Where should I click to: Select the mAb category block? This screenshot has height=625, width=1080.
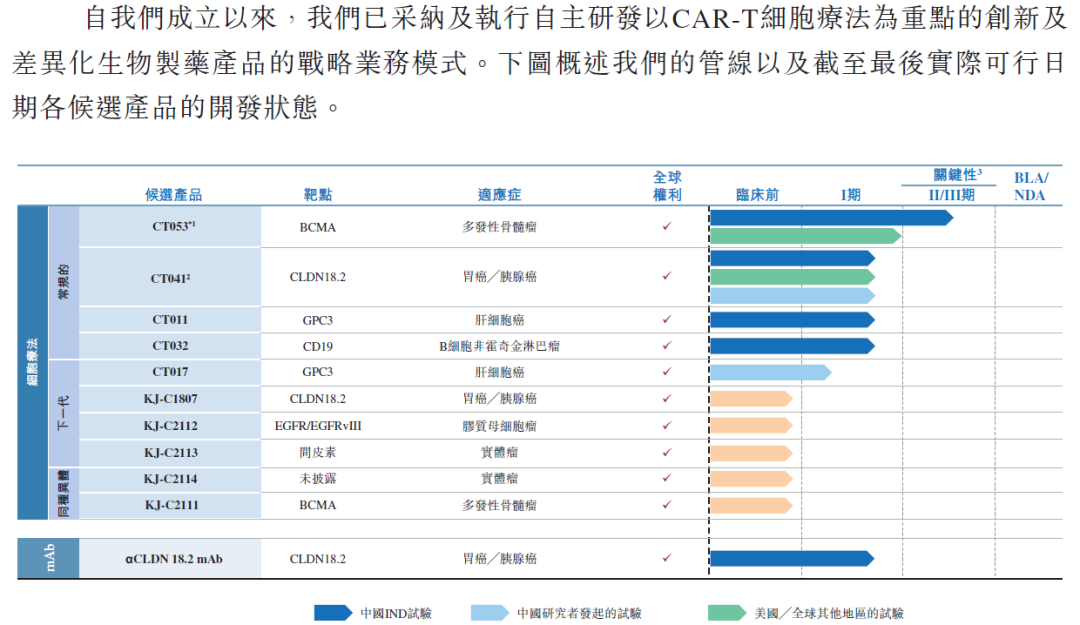pos(48,558)
